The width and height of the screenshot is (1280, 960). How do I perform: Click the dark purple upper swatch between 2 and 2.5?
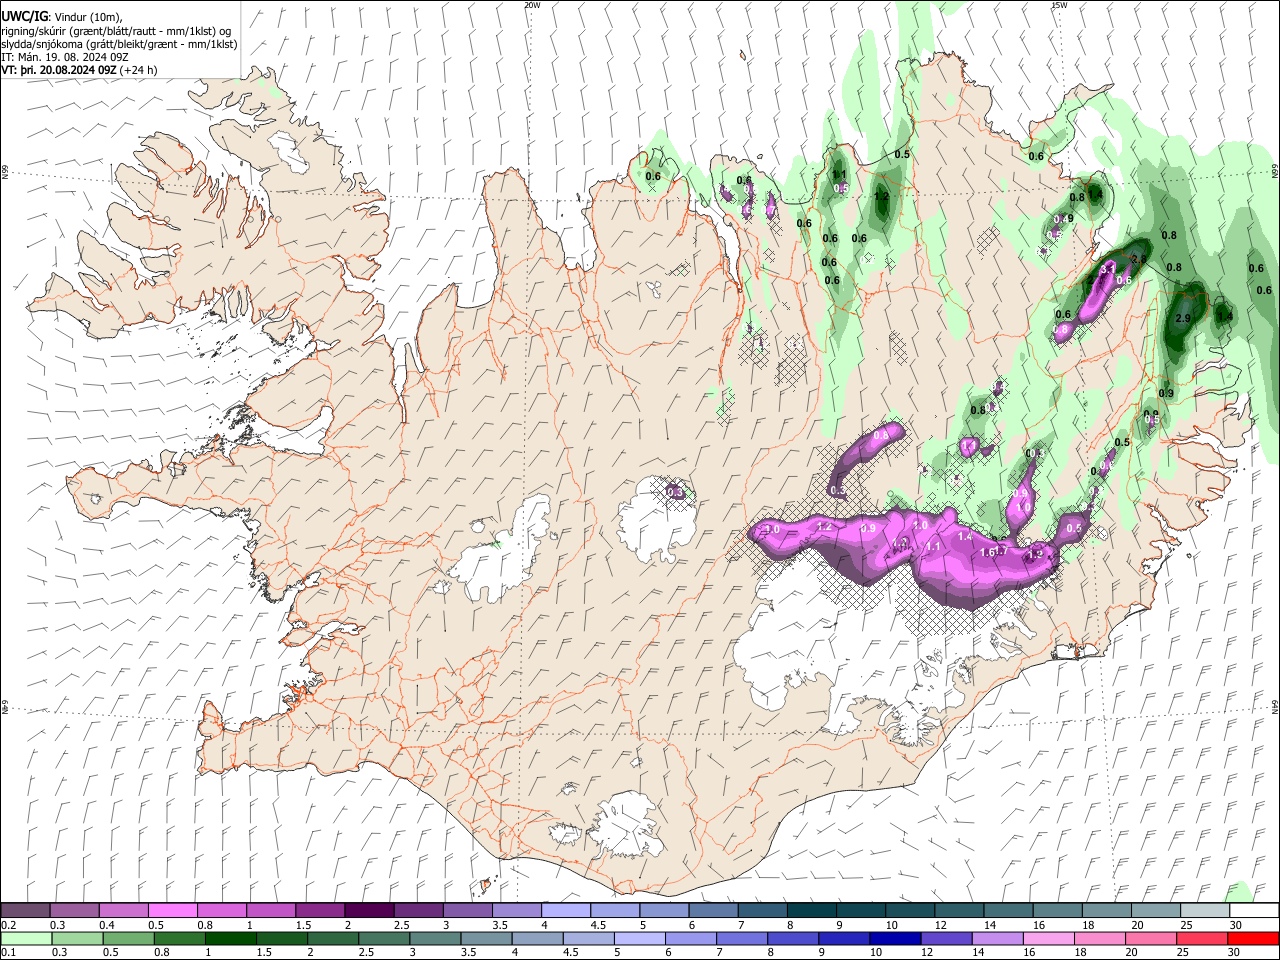click(x=369, y=911)
